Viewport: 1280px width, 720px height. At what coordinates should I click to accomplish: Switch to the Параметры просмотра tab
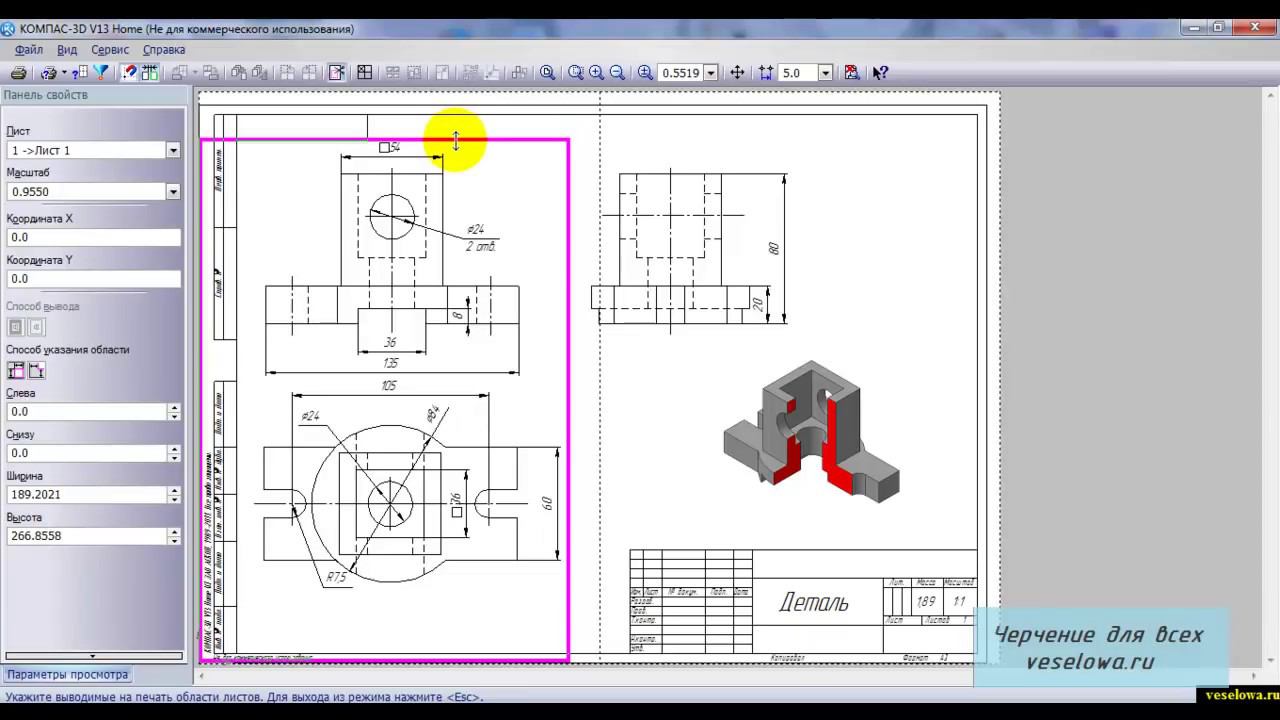[x=67, y=674]
